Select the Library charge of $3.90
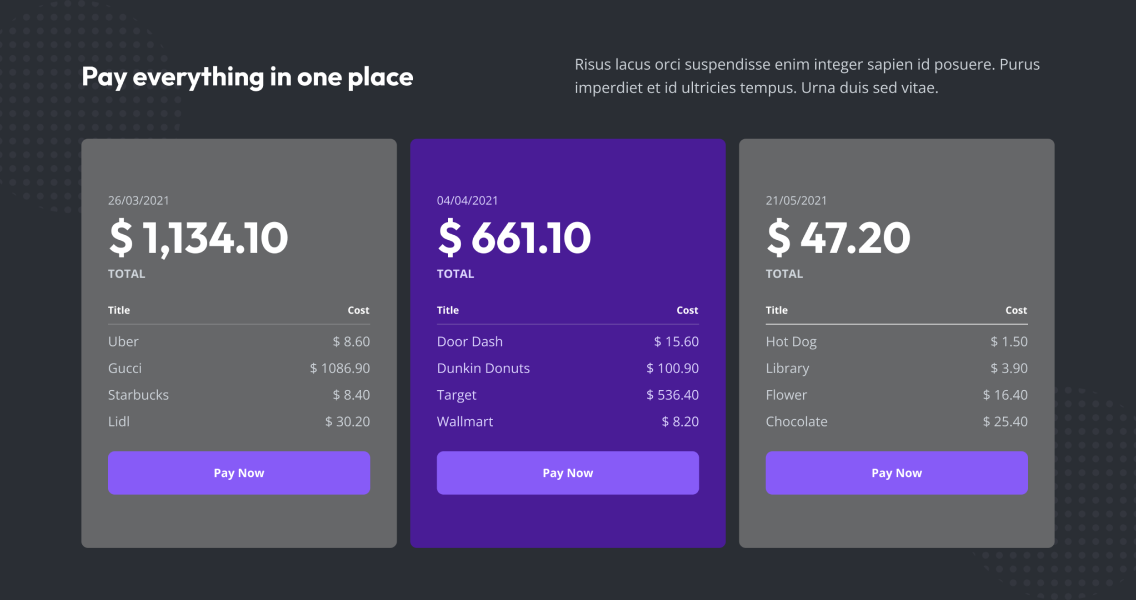1136x600 pixels. 787,368
